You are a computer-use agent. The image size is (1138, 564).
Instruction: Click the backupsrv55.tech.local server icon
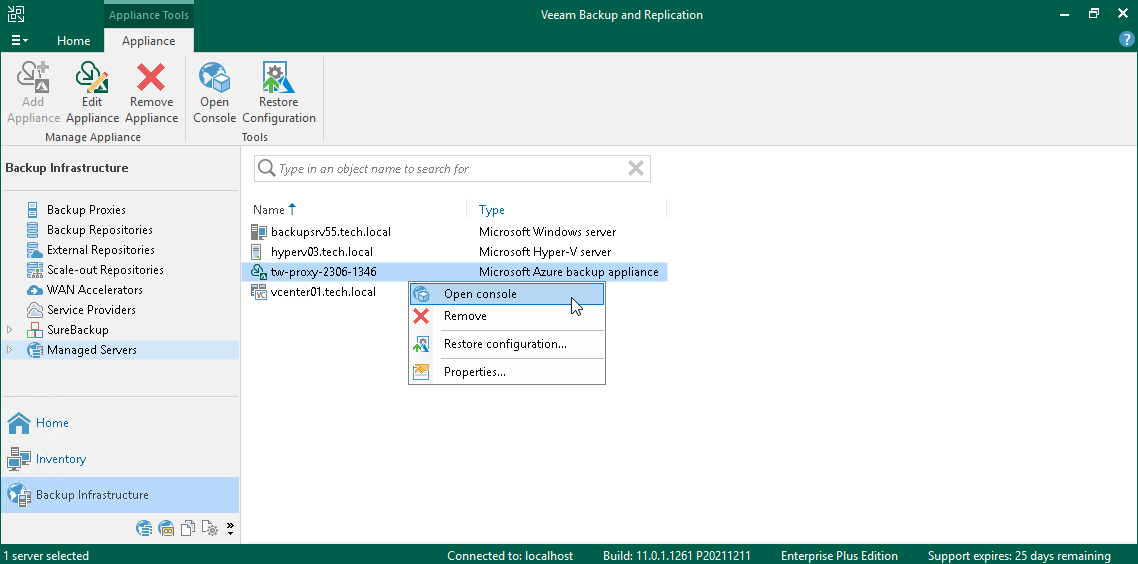pos(258,232)
